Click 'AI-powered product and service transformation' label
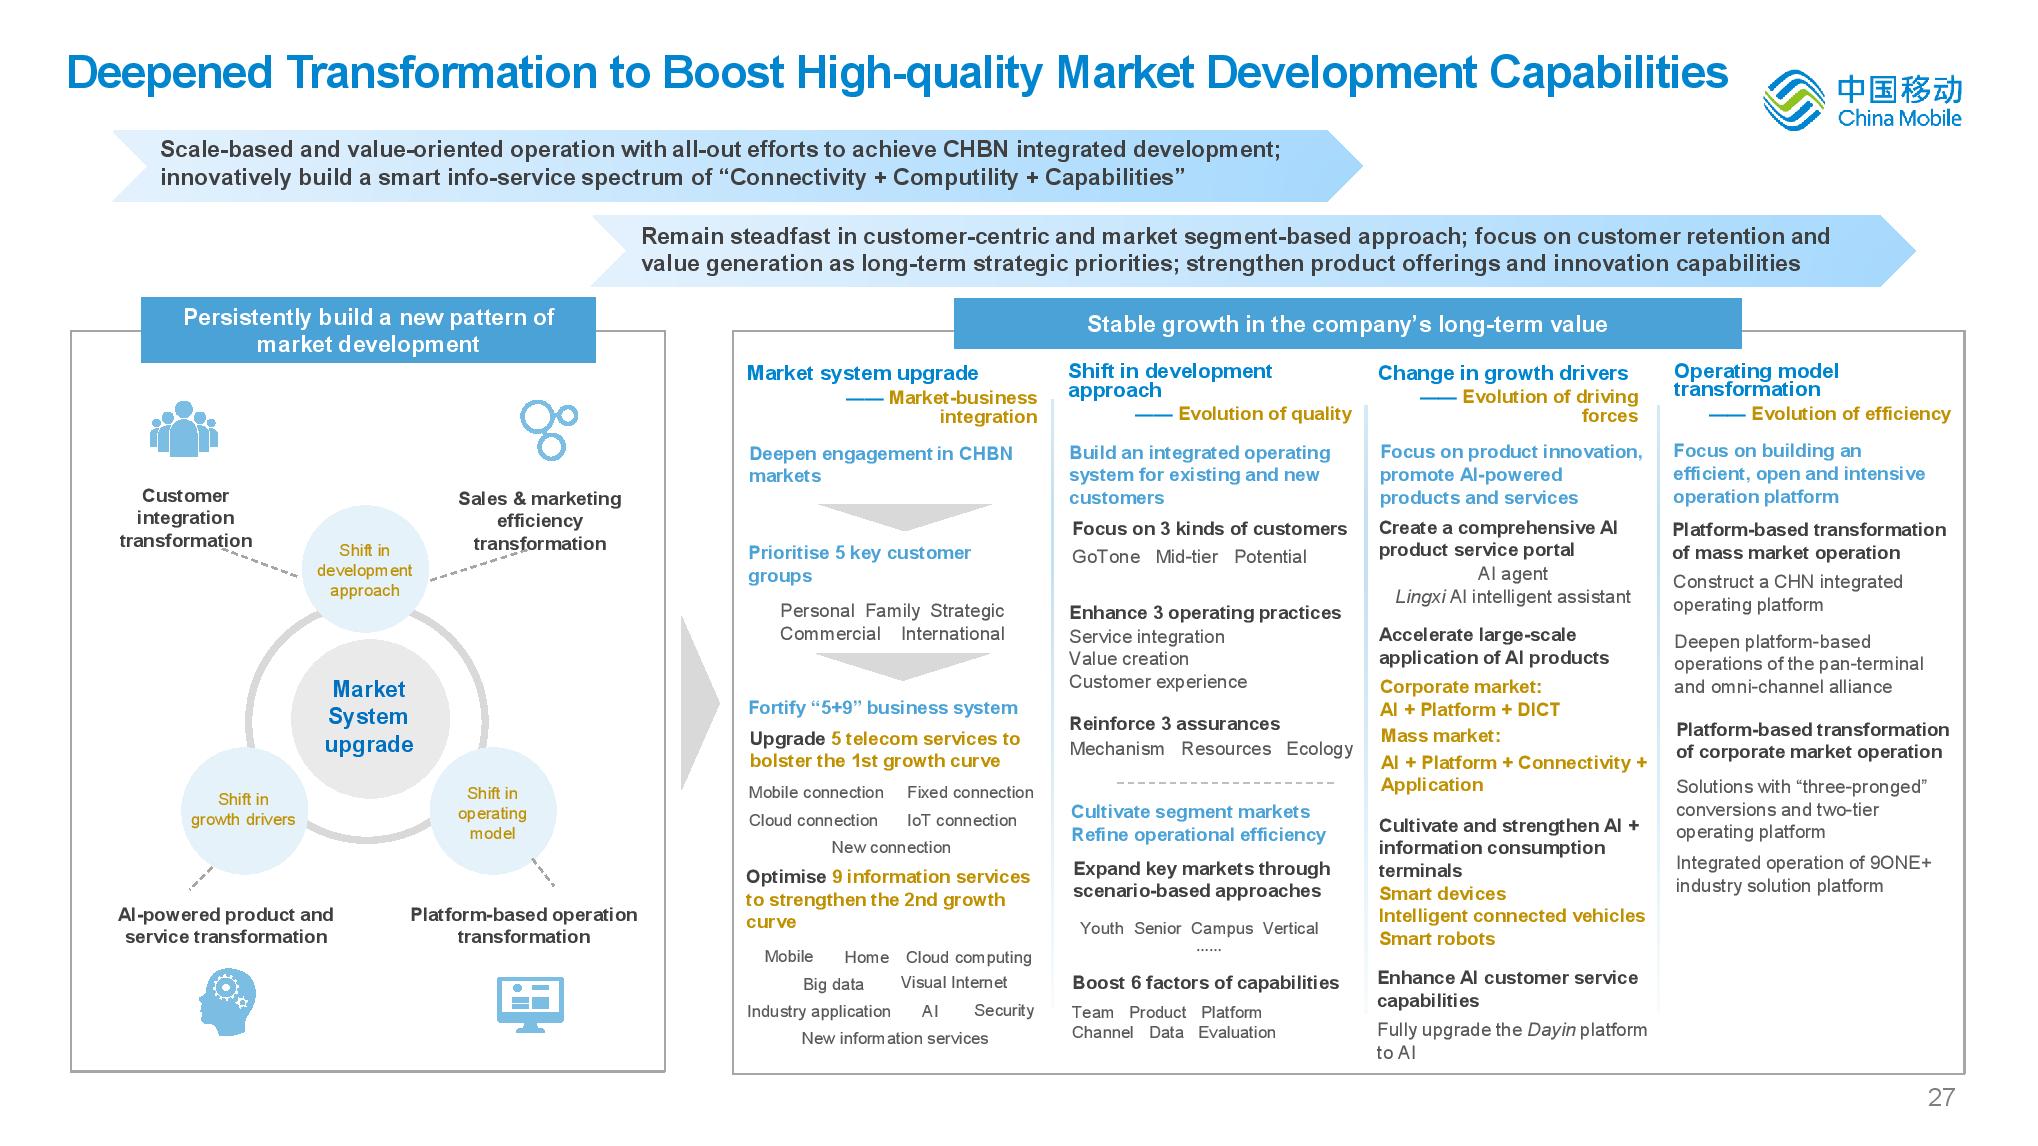The width and height of the screenshot is (2038, 1146). tap(226, 925)
